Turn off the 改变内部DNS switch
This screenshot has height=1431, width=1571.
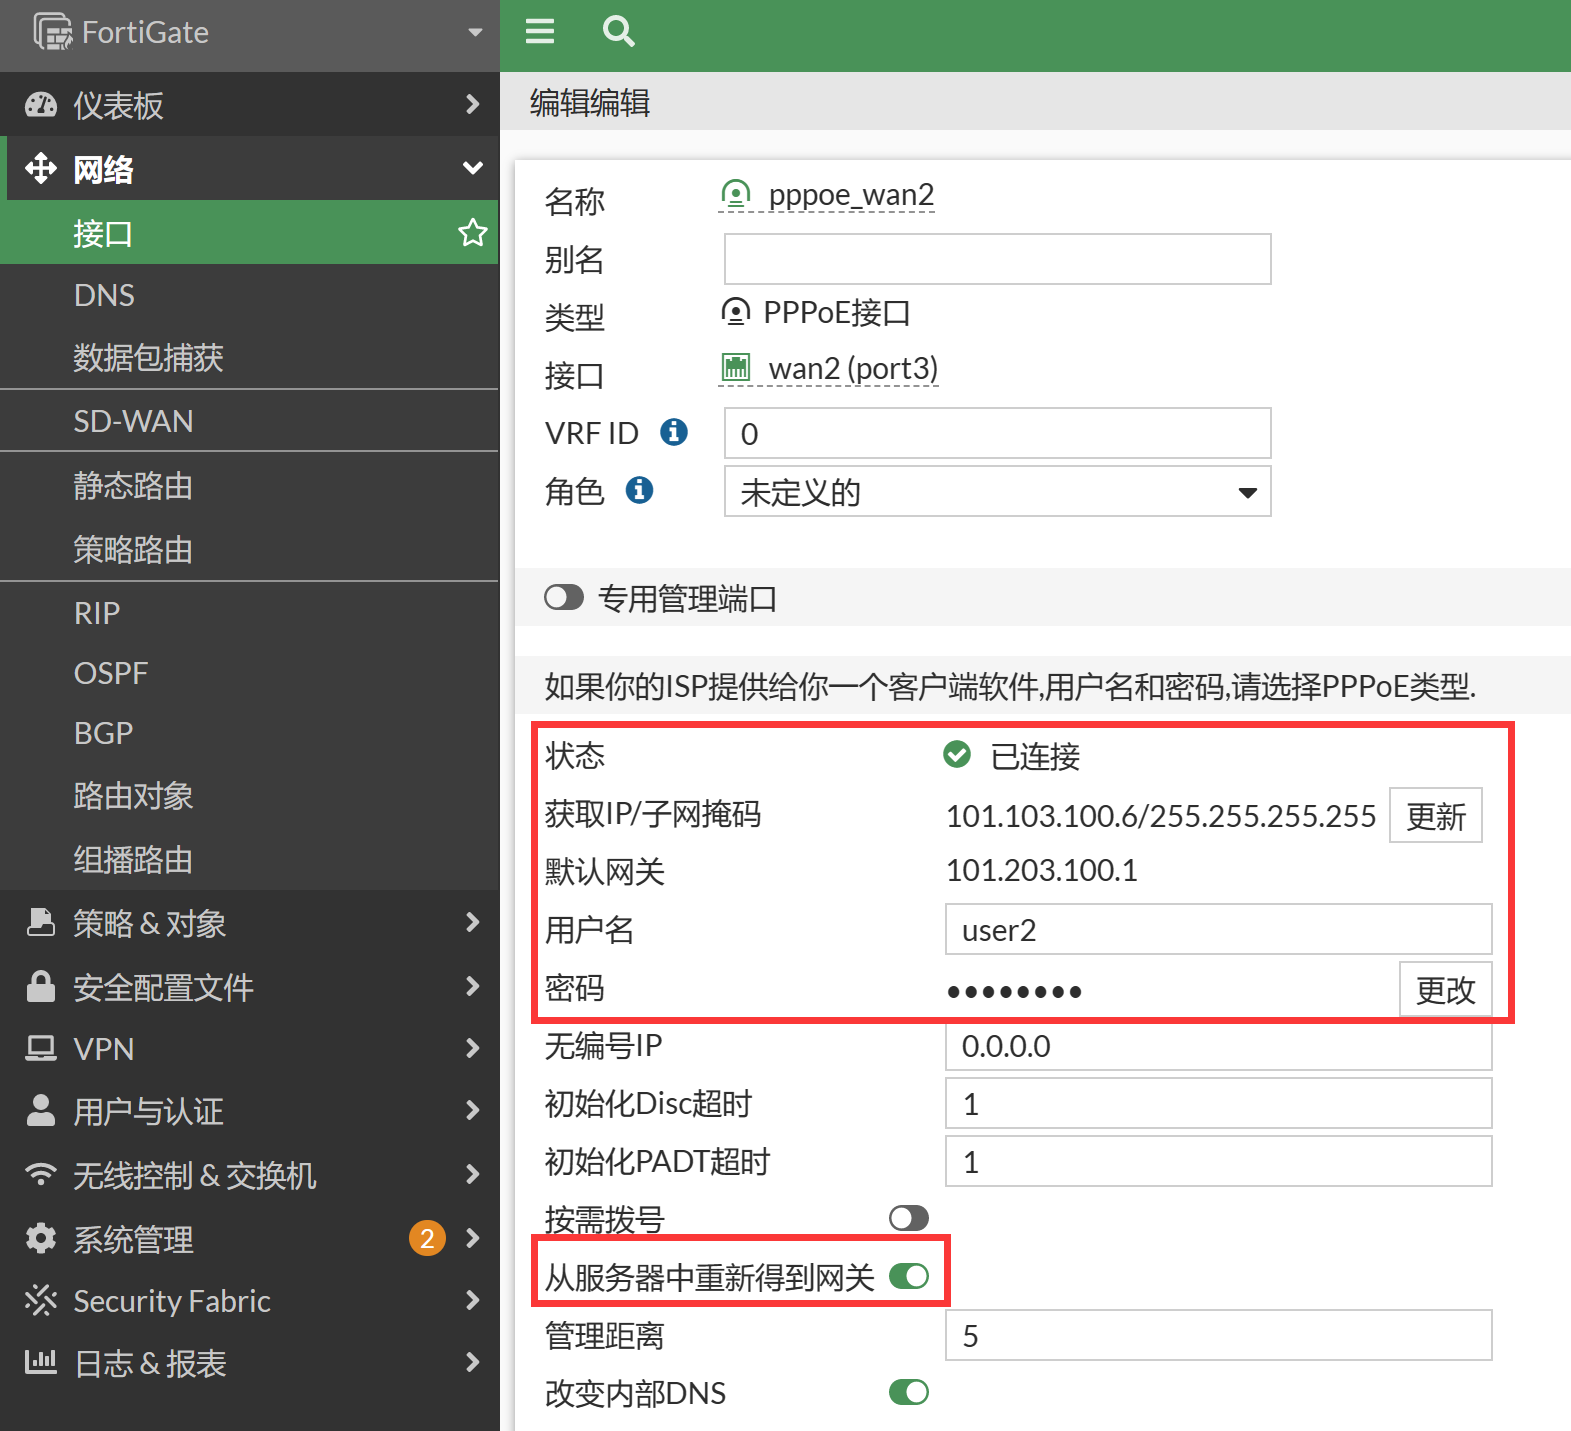908,1392
